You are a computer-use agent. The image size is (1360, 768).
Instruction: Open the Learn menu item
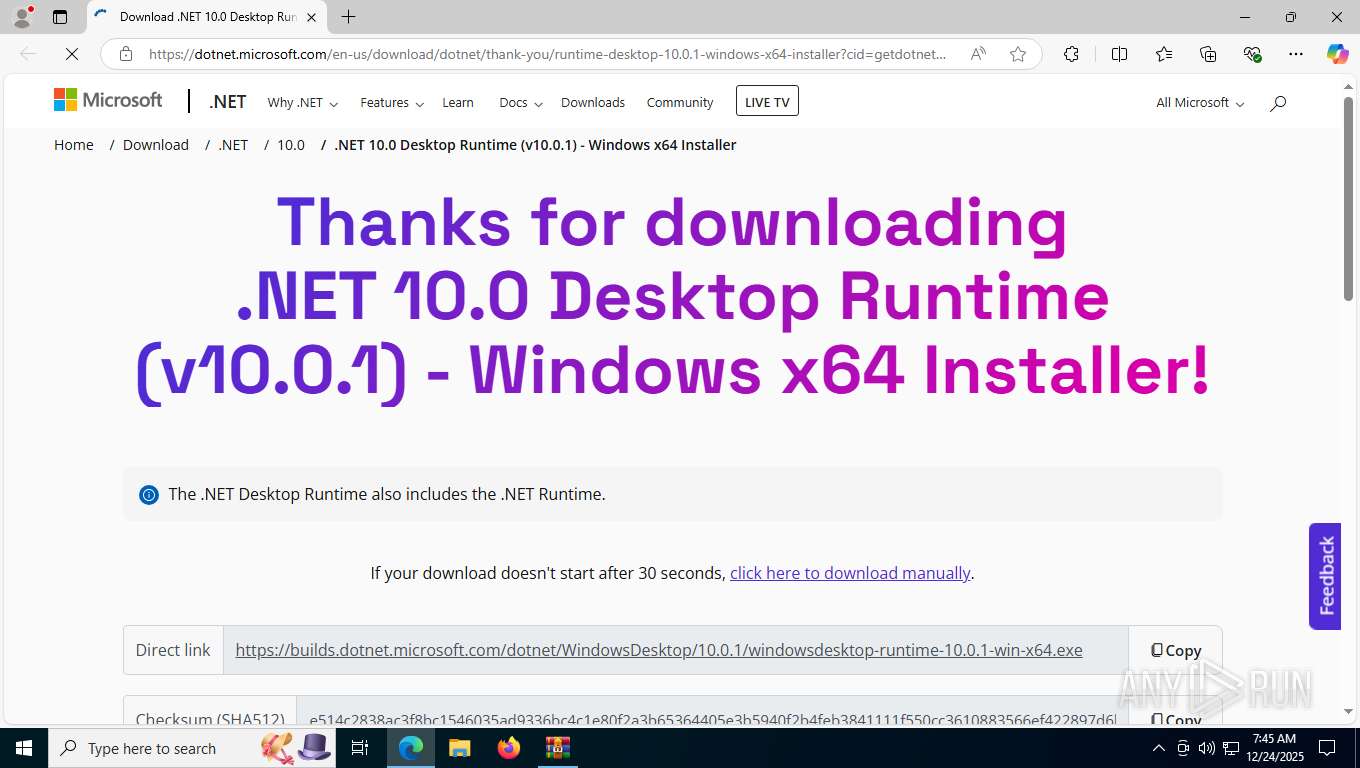point(458,102)
